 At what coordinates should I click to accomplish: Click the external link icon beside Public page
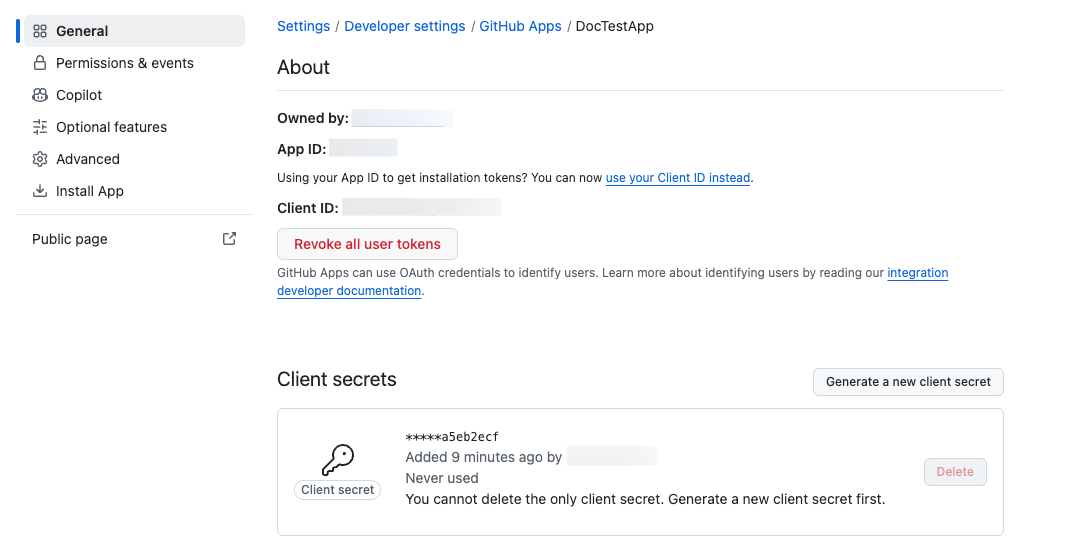[230, 238]
